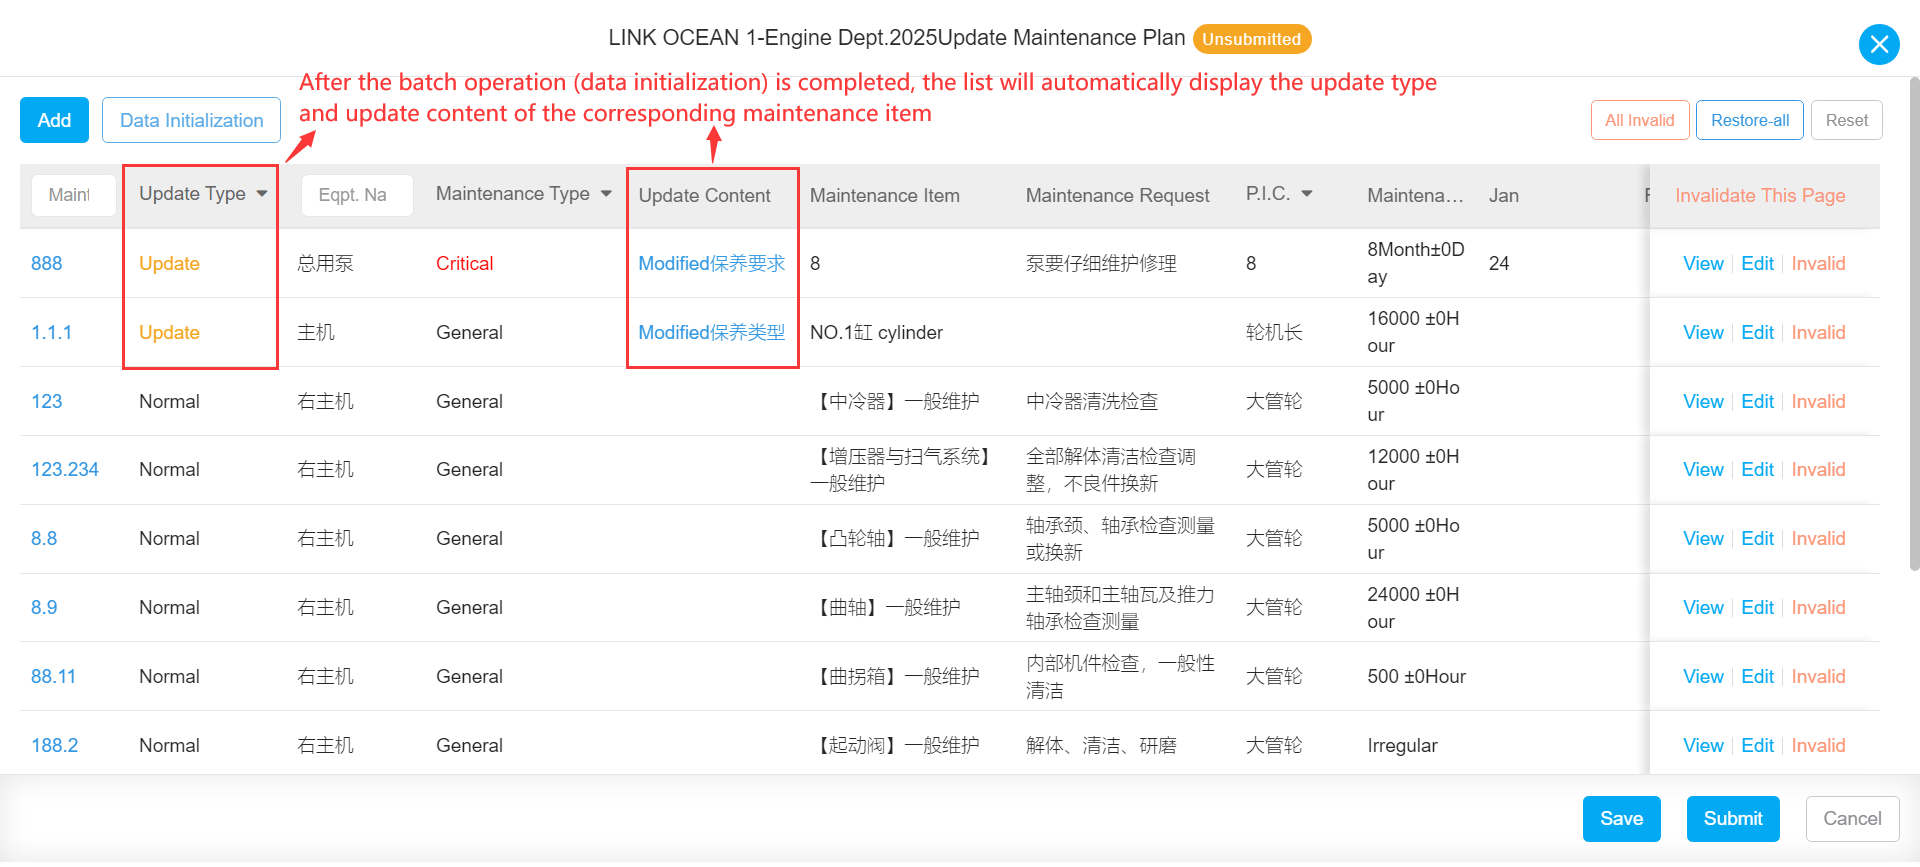
Task: Edit row 8.8
Action: tap(1757, 539)
